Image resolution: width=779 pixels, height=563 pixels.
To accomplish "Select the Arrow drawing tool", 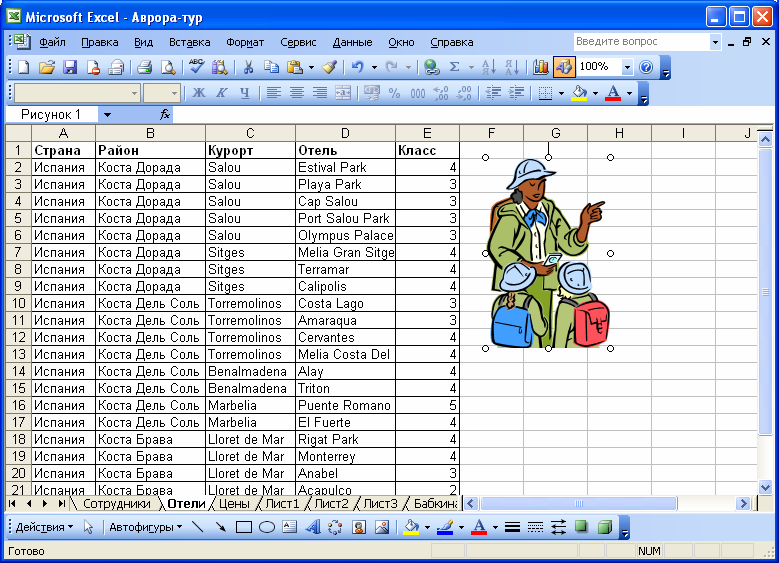I will 221,527.
